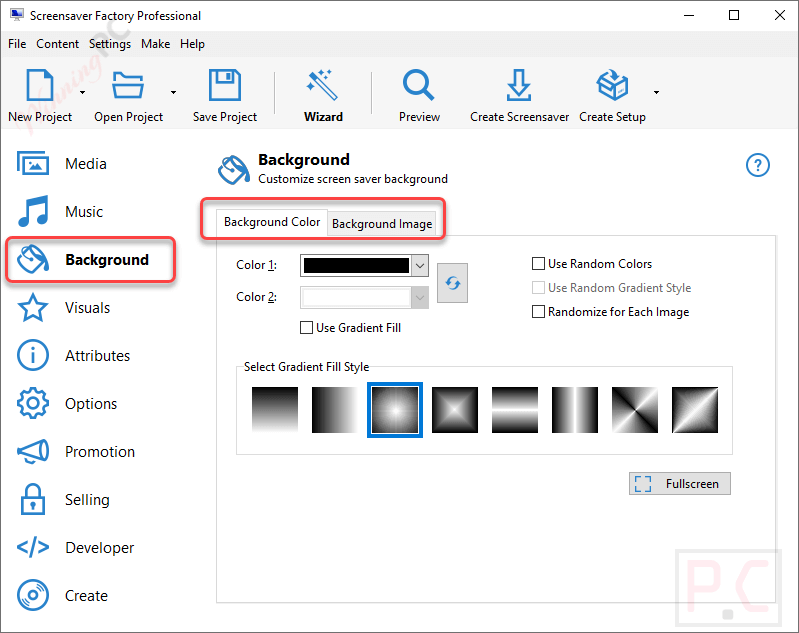Select the horizontal center band gradient style
799x633 pixels.
point(515,410)
